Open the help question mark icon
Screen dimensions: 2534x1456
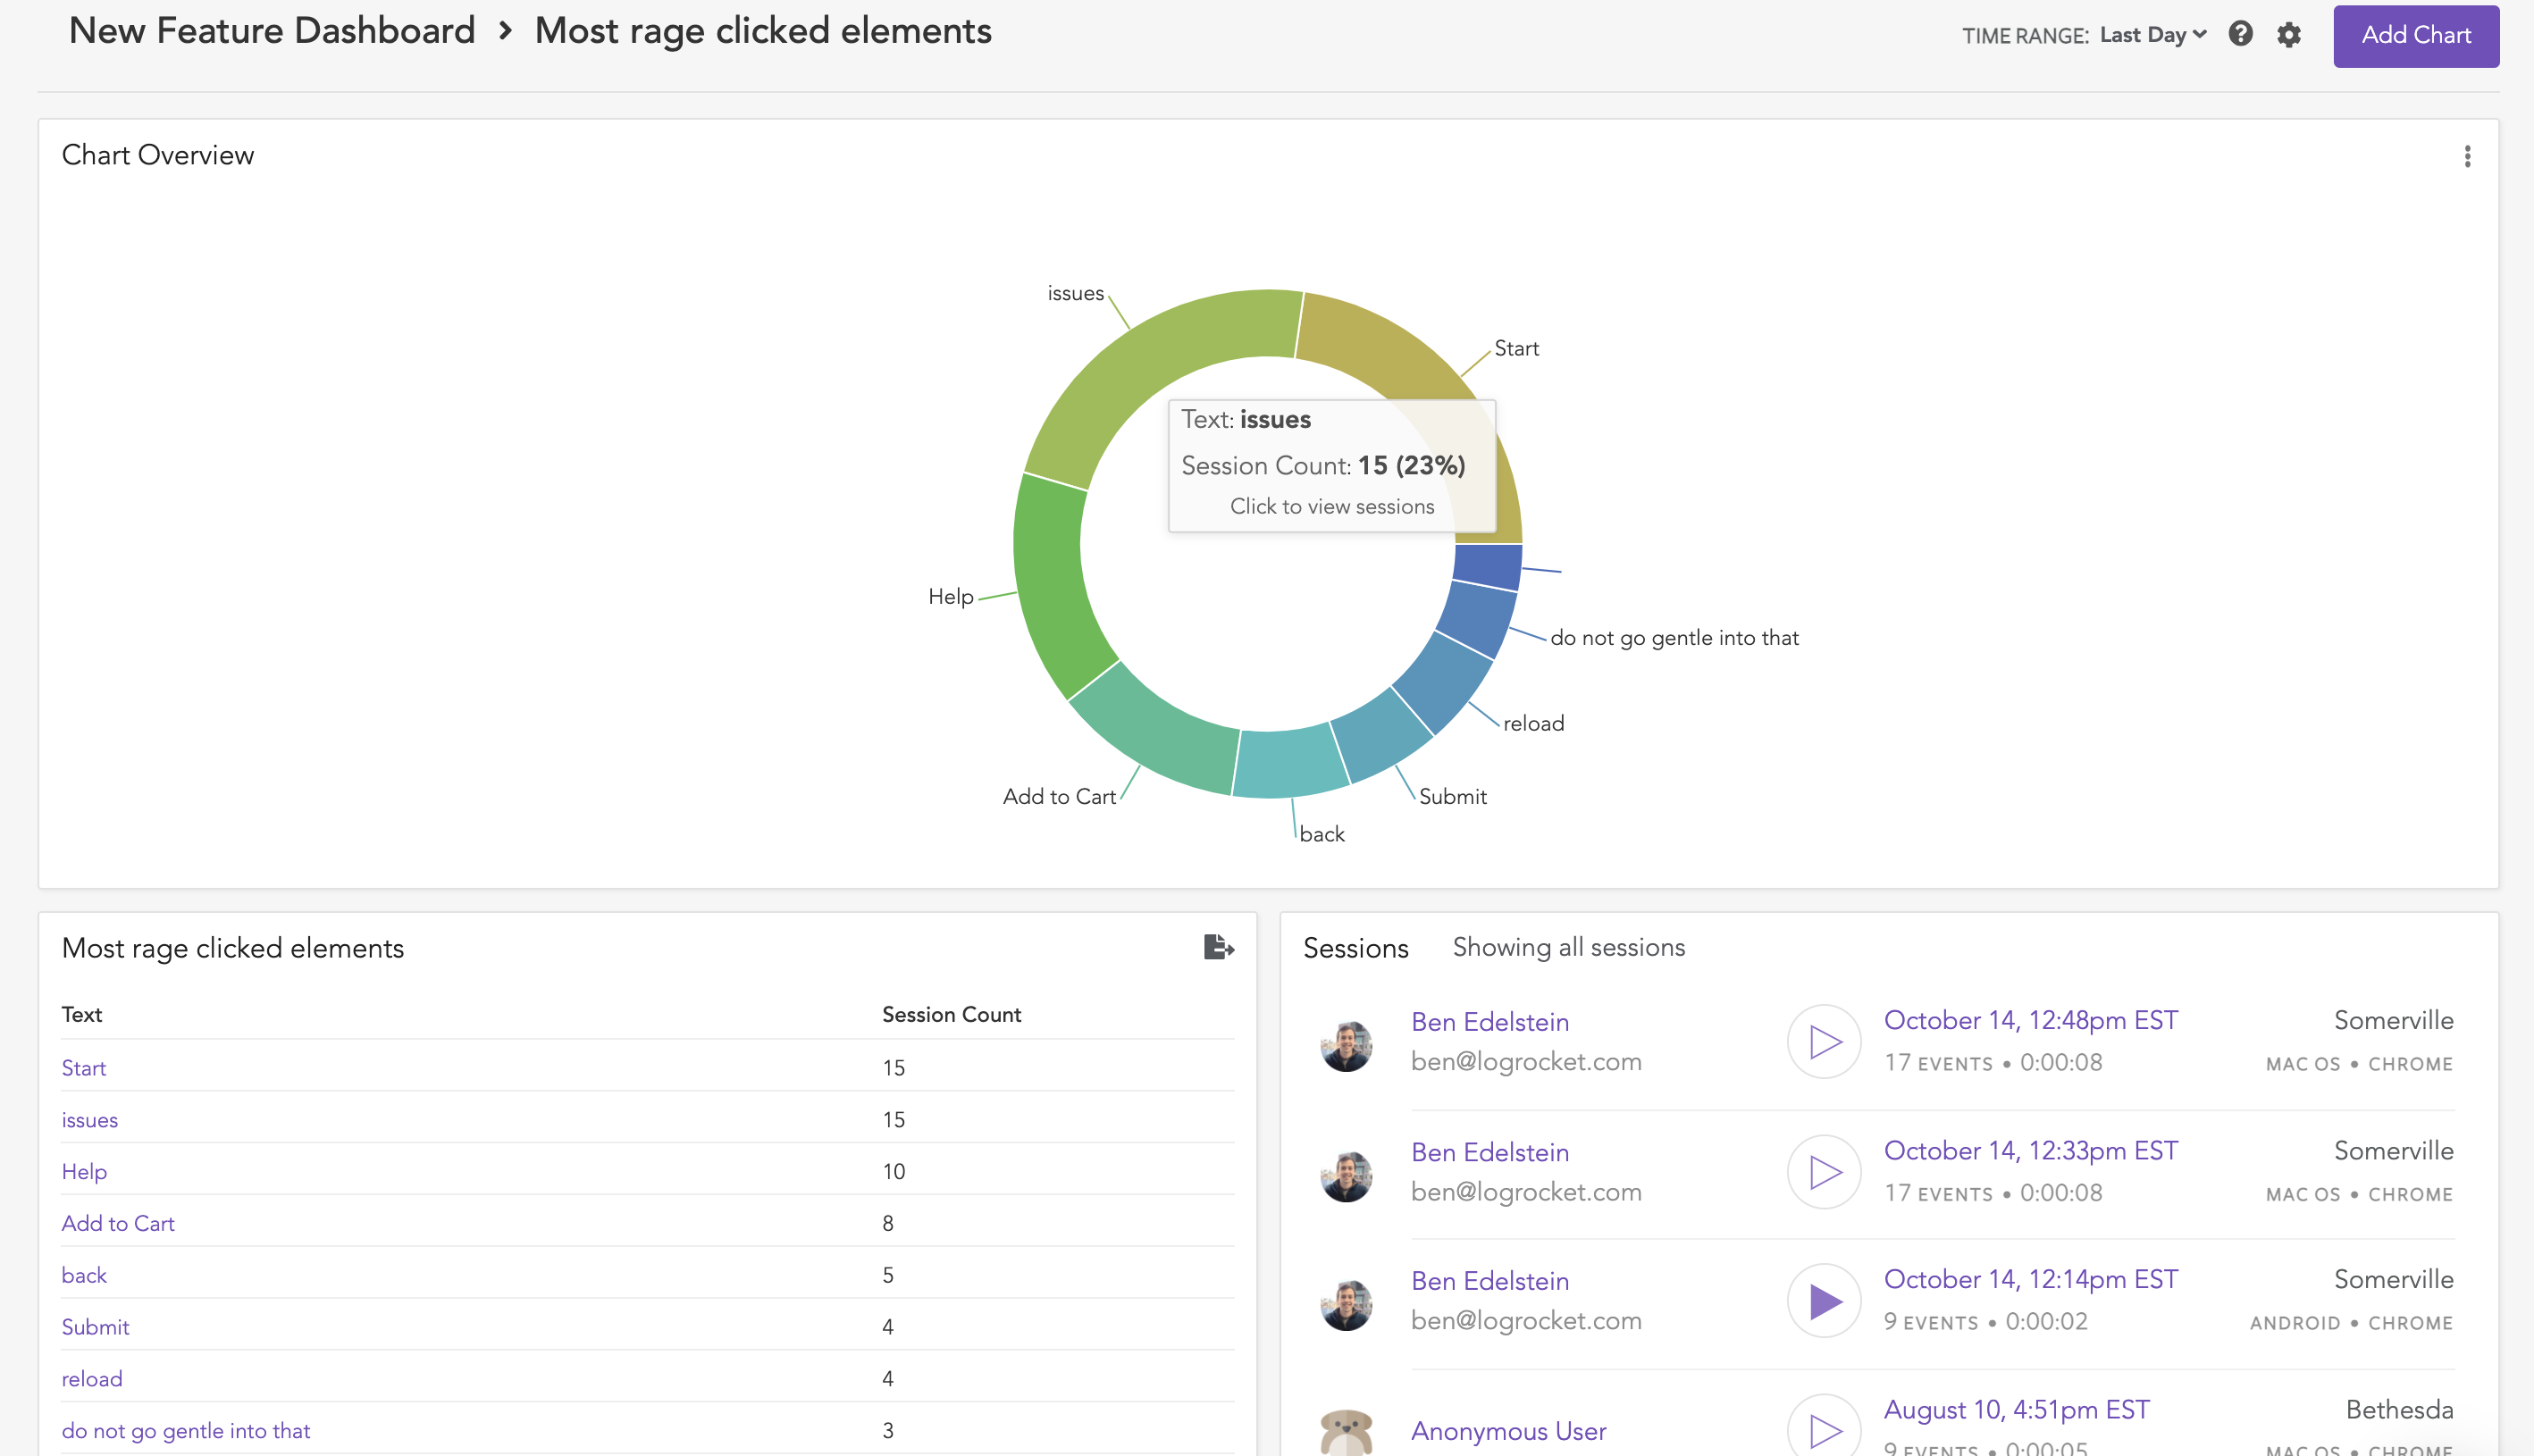coord(2240,35)
